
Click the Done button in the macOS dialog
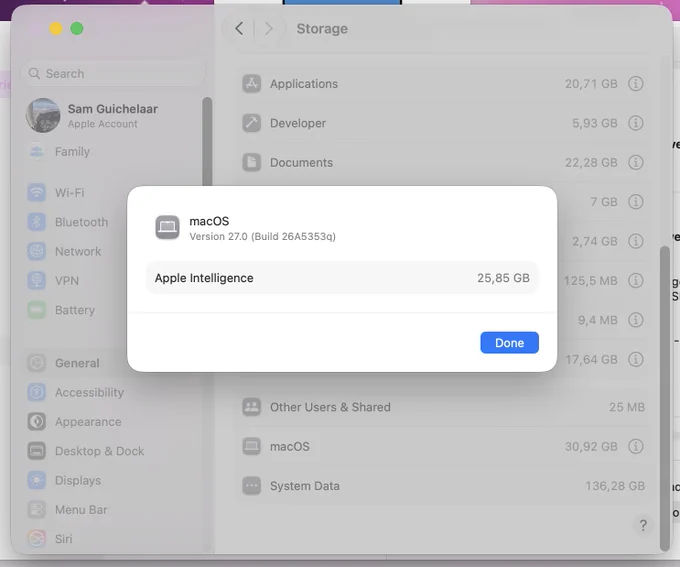coord(509,343)
